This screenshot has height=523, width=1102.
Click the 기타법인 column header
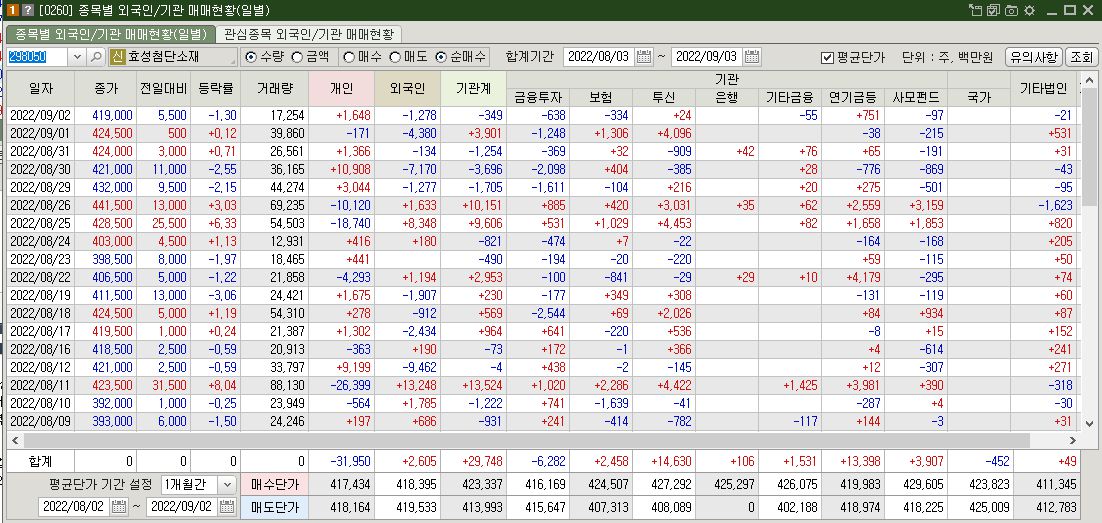[x=1043, y=89]
